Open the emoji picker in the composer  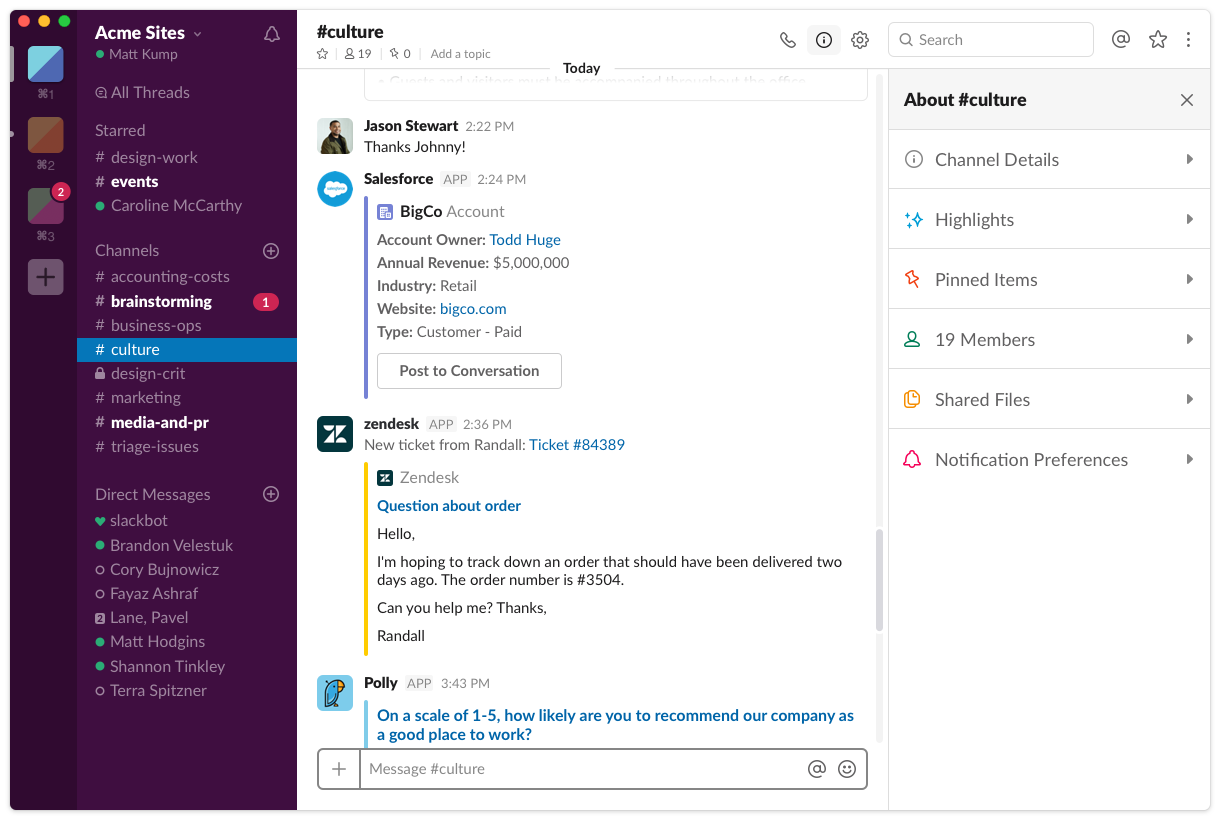[847, 769]
